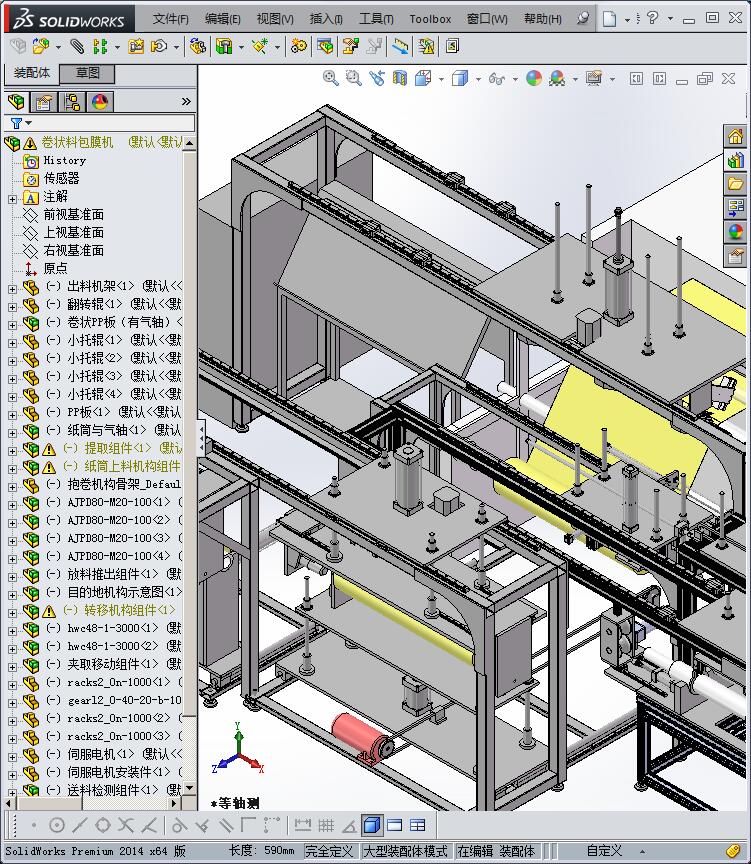Select the 传感器 sensors folder
Viewport: 751px width, 864px height.
61,179
